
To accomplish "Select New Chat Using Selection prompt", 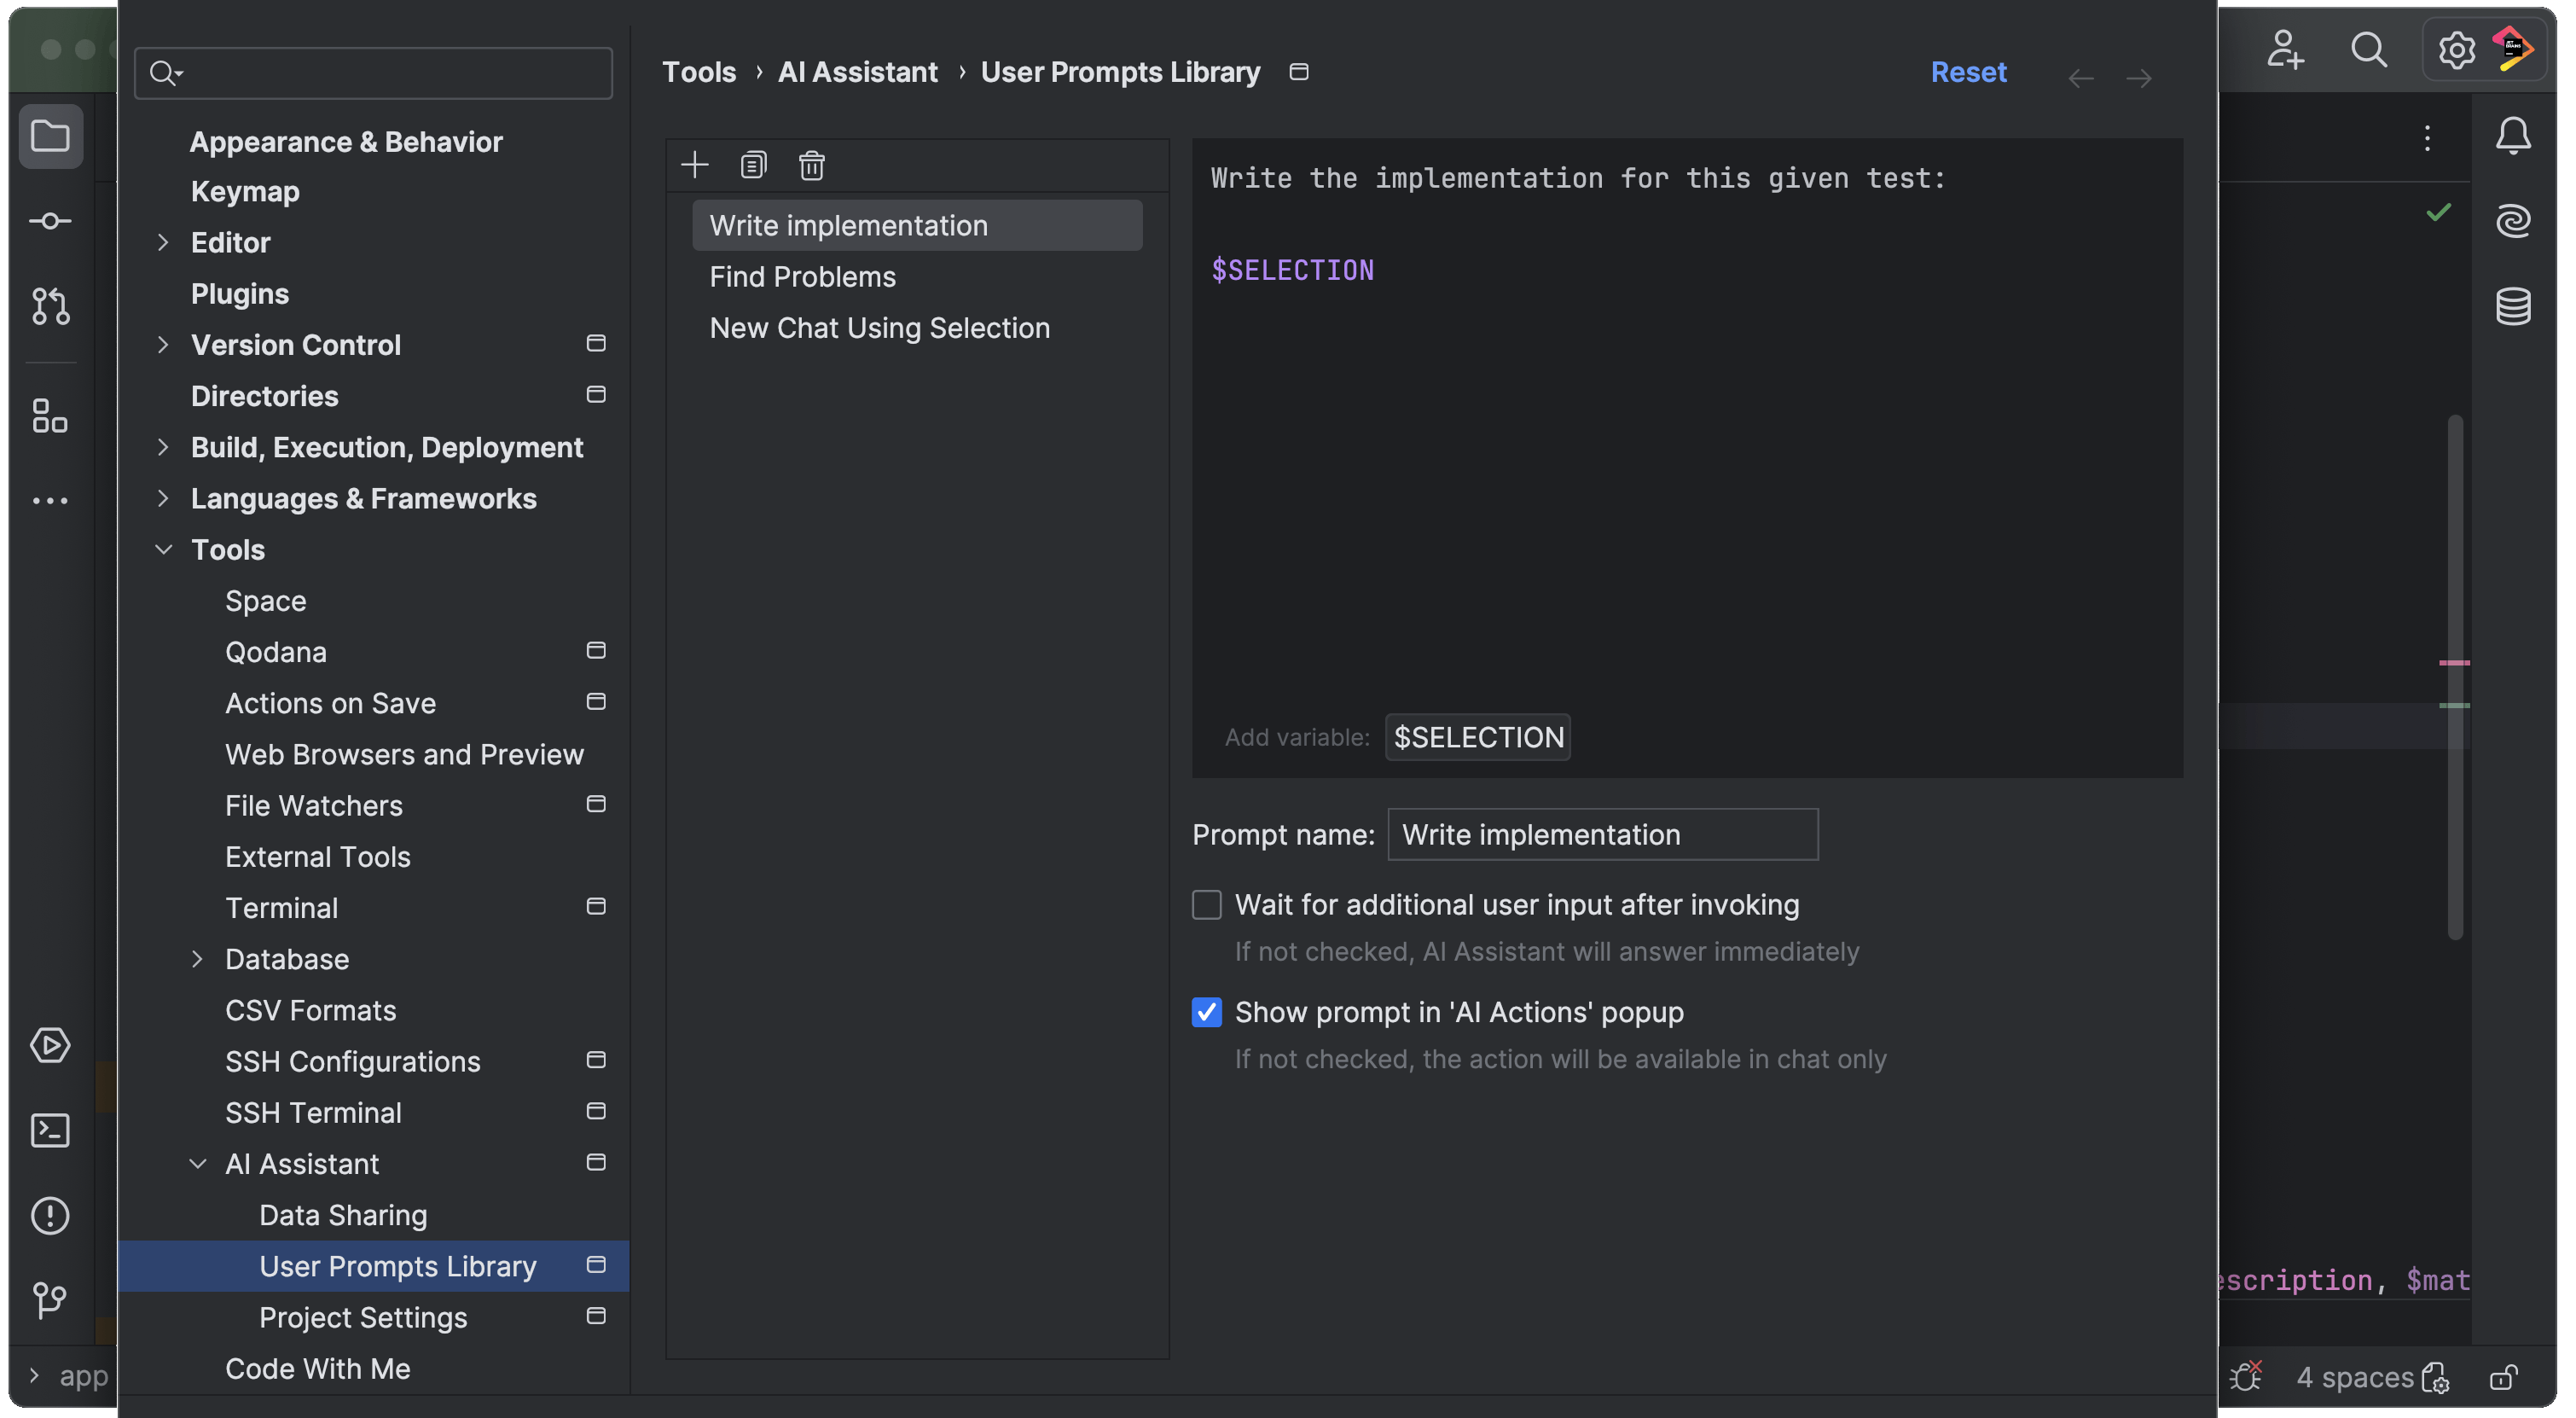I will [879, 328].
